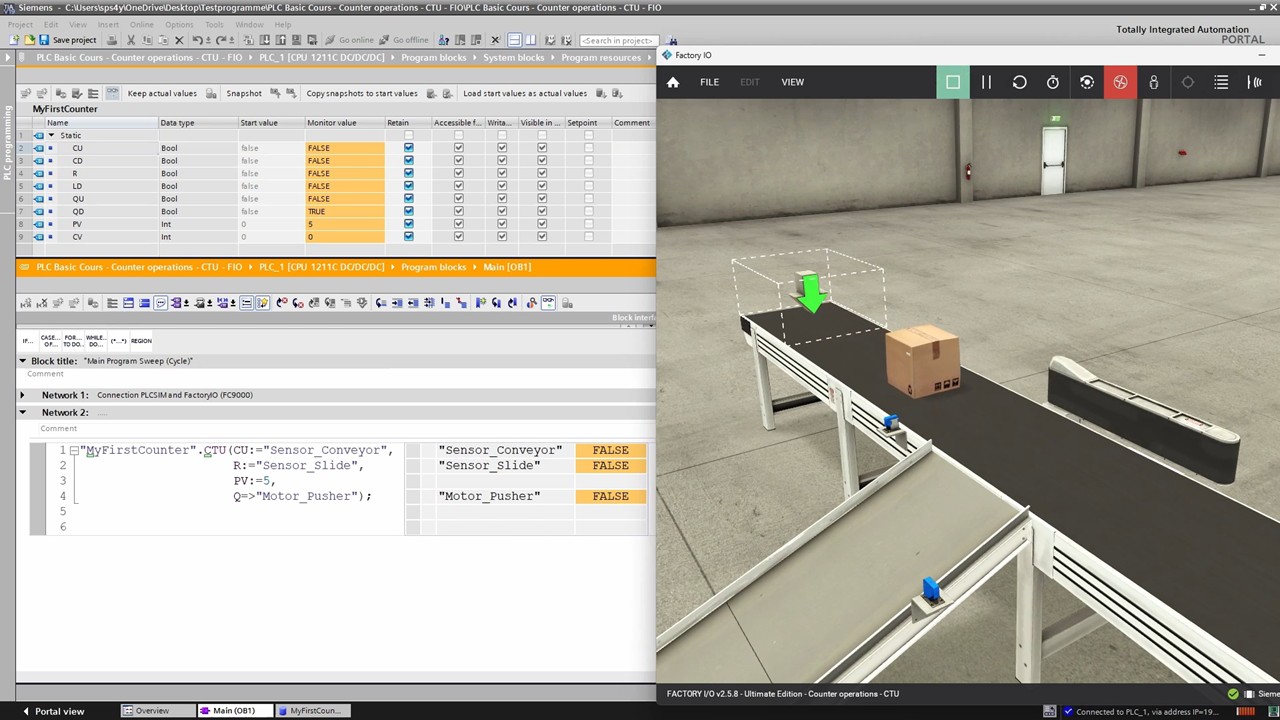
Task: Switch to Main (OB1) tab
Action: [233, 711]
